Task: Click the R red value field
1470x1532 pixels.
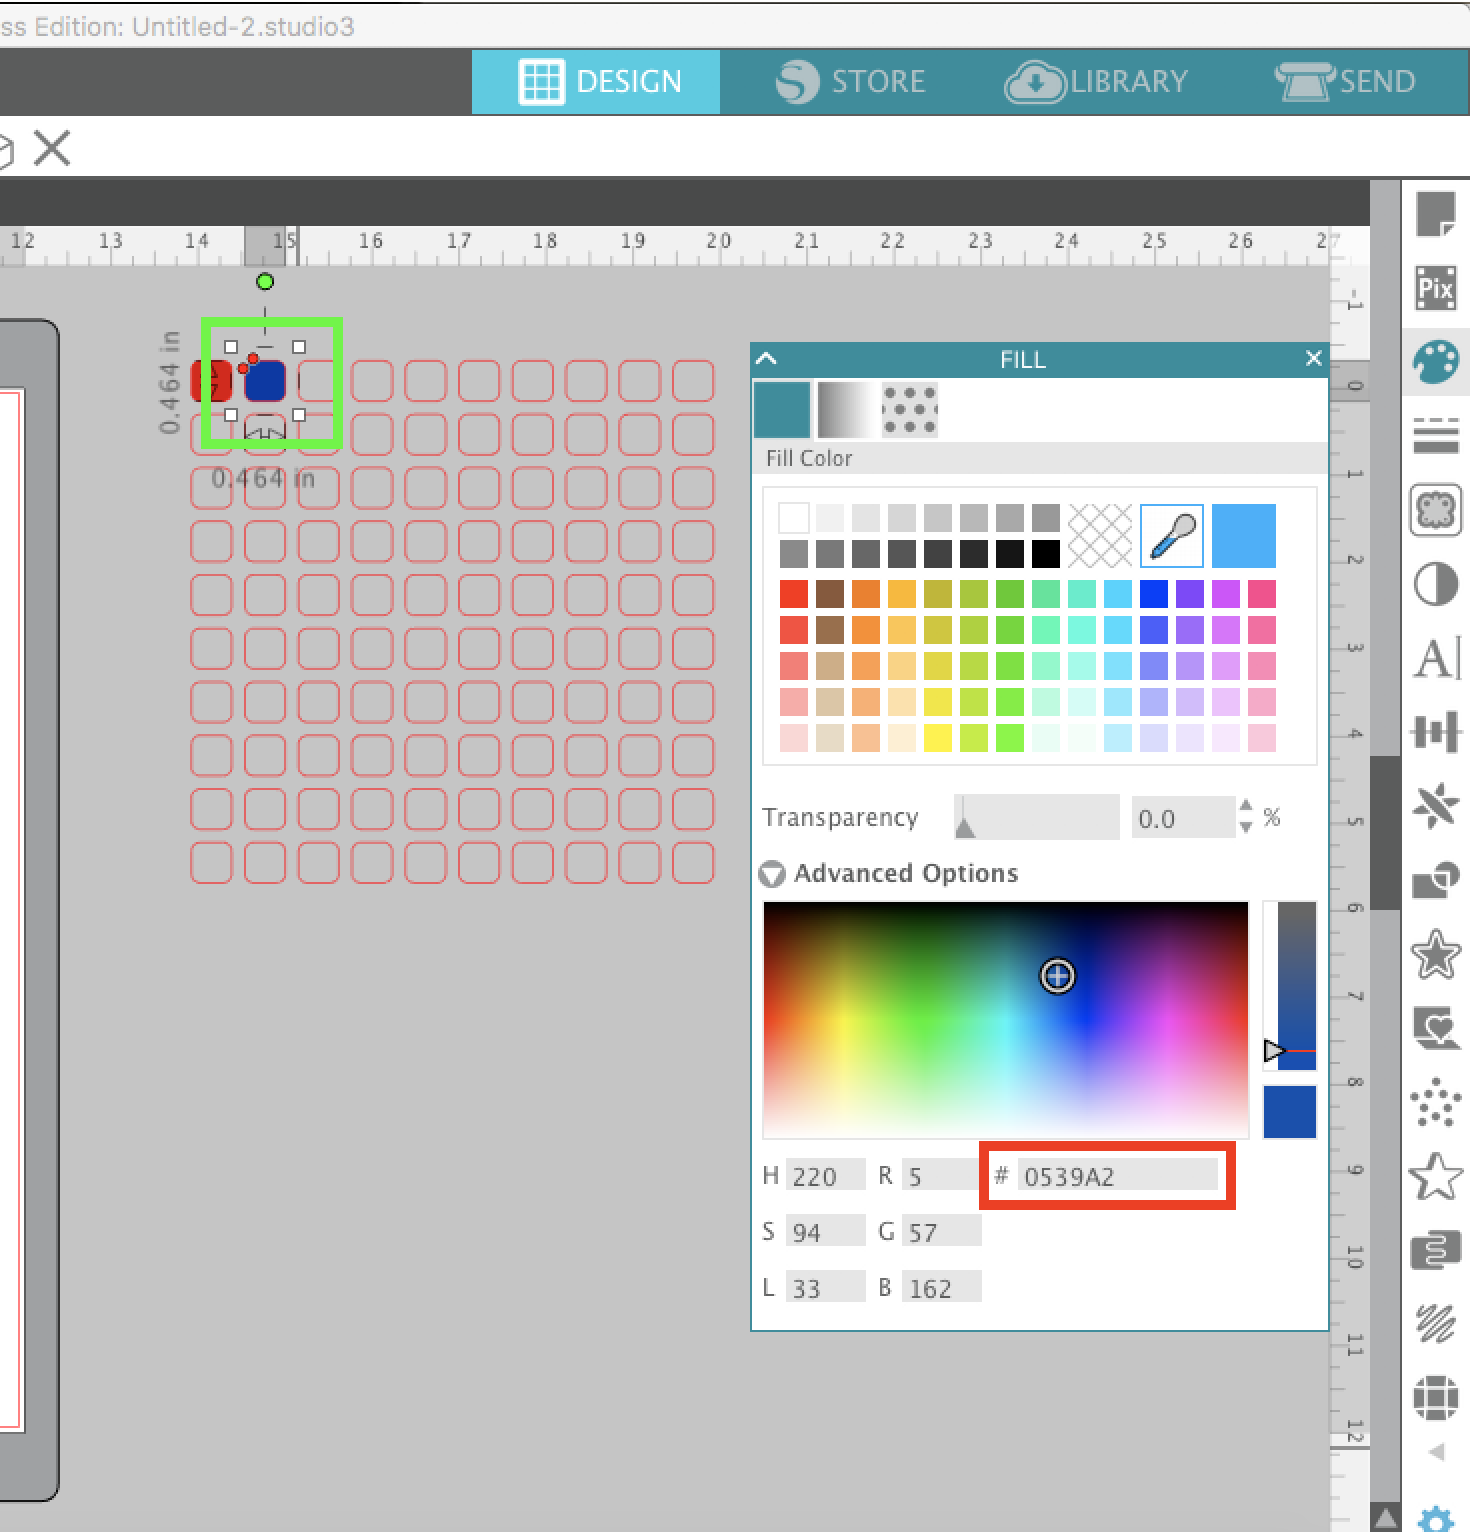Action: [x=941, y=1176]
